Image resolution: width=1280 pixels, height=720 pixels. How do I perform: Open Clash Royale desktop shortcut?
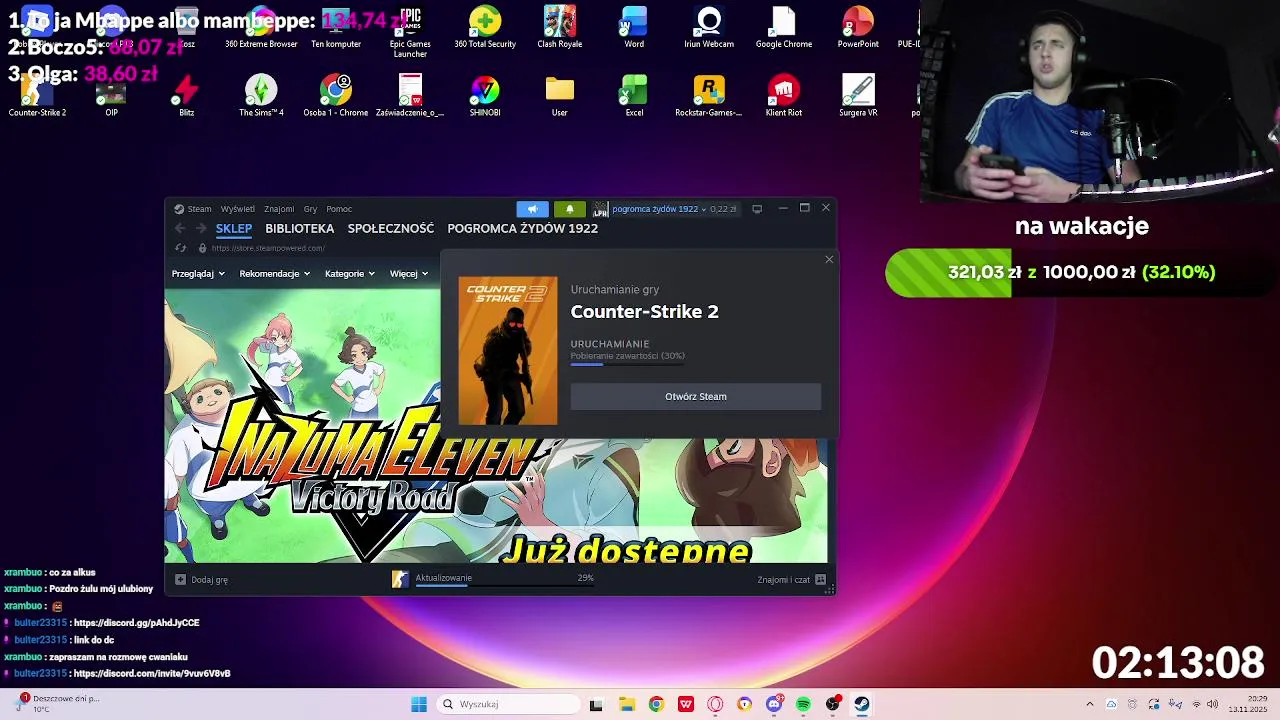[x=560, y=27]
